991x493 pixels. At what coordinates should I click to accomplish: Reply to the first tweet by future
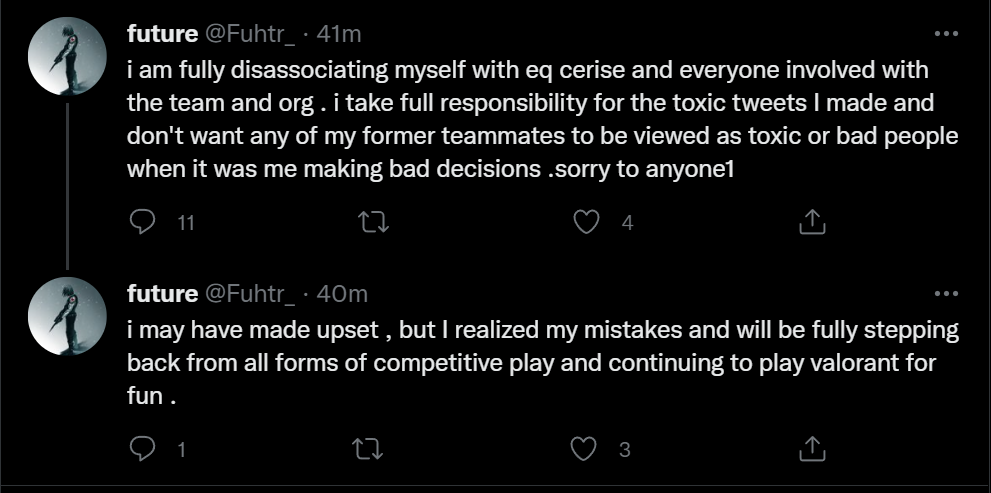pos(143,223)
